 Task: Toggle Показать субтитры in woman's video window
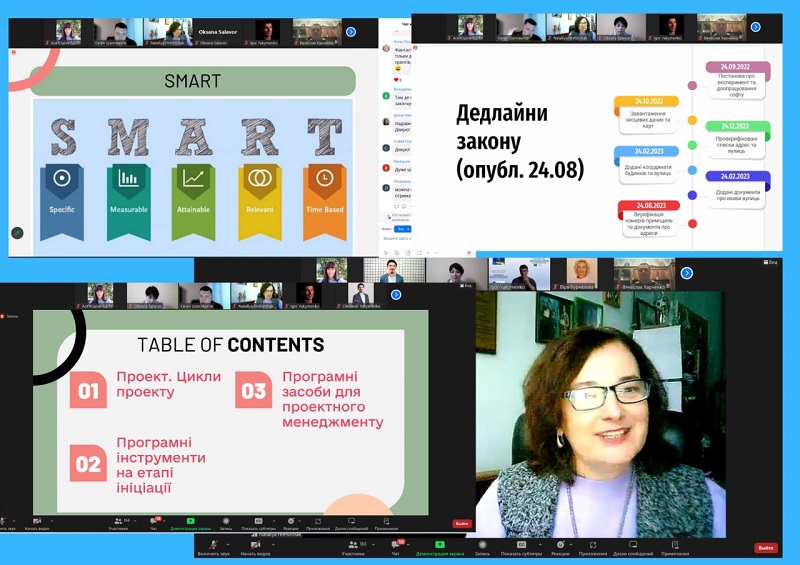(521, 547)
